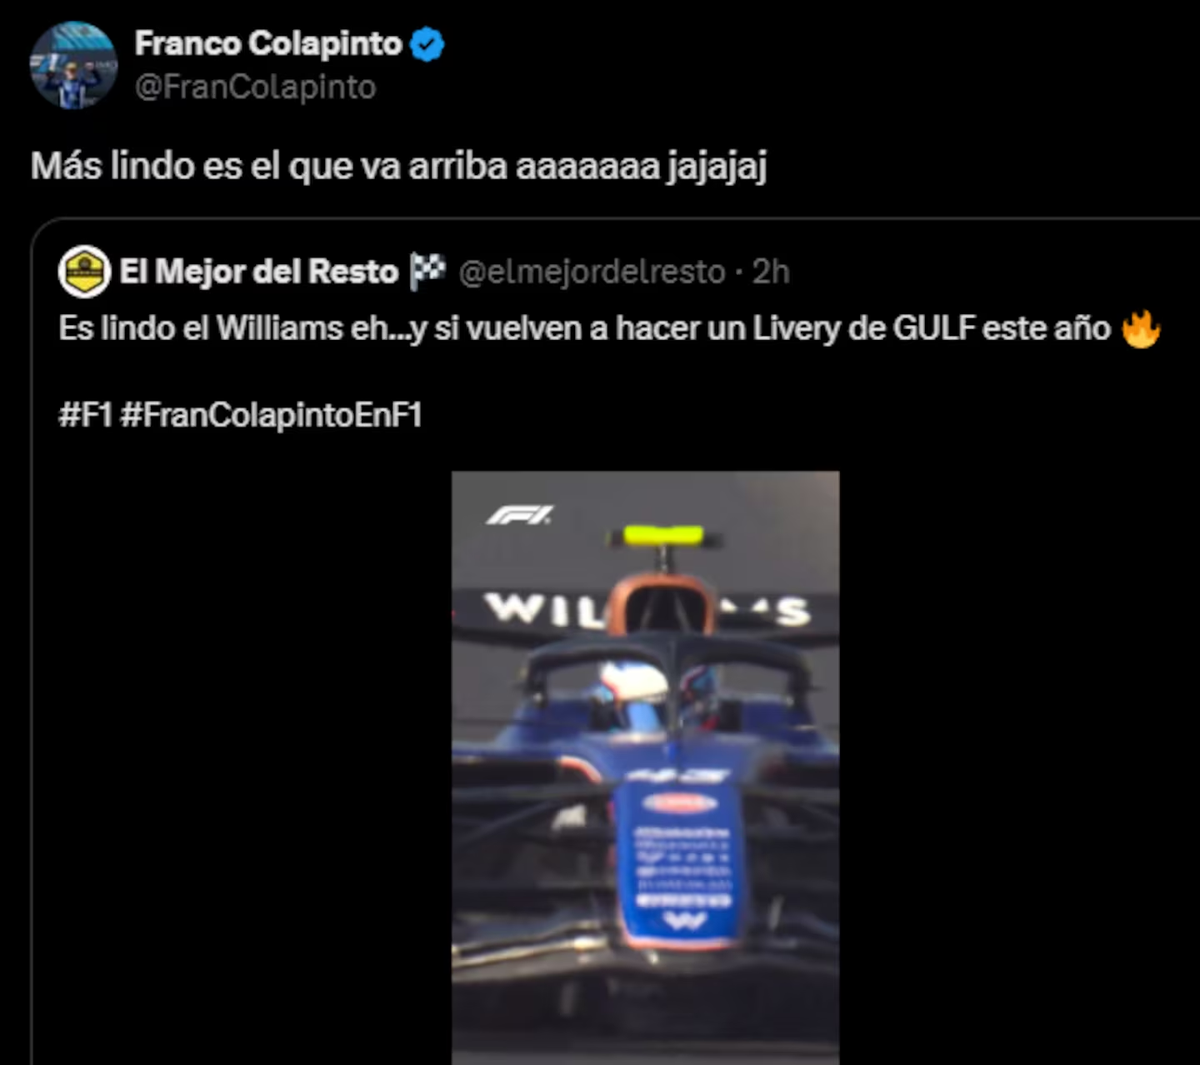This screenshot has width=1200, height=1065.
Task: Click the 'Más lindo es el que' tweet text
Action: point(399,166)
